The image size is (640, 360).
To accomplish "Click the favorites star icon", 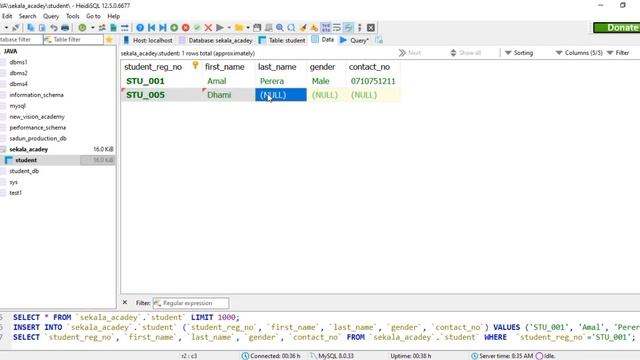I will coord(109,40).
